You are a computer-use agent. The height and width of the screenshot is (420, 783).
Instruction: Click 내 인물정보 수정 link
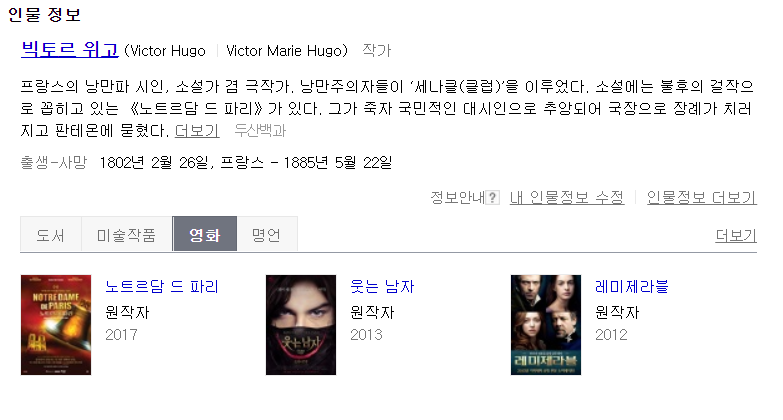point(567,198)
